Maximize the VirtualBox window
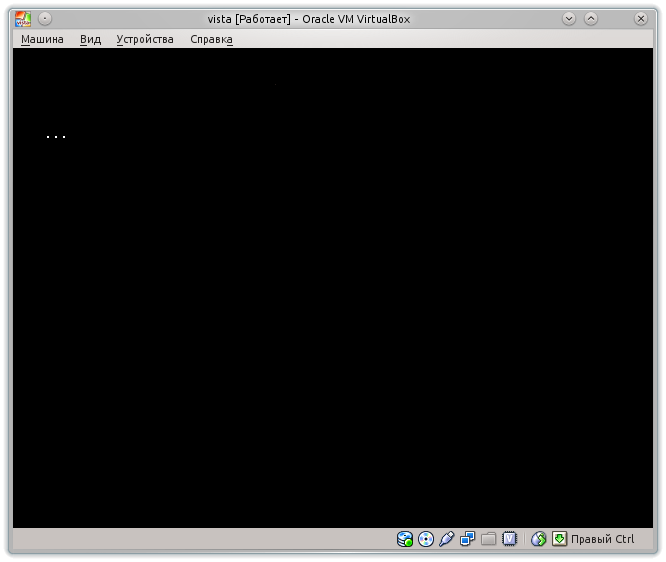Viewport: 666px width, 562px height. click(x=591, y=18)
